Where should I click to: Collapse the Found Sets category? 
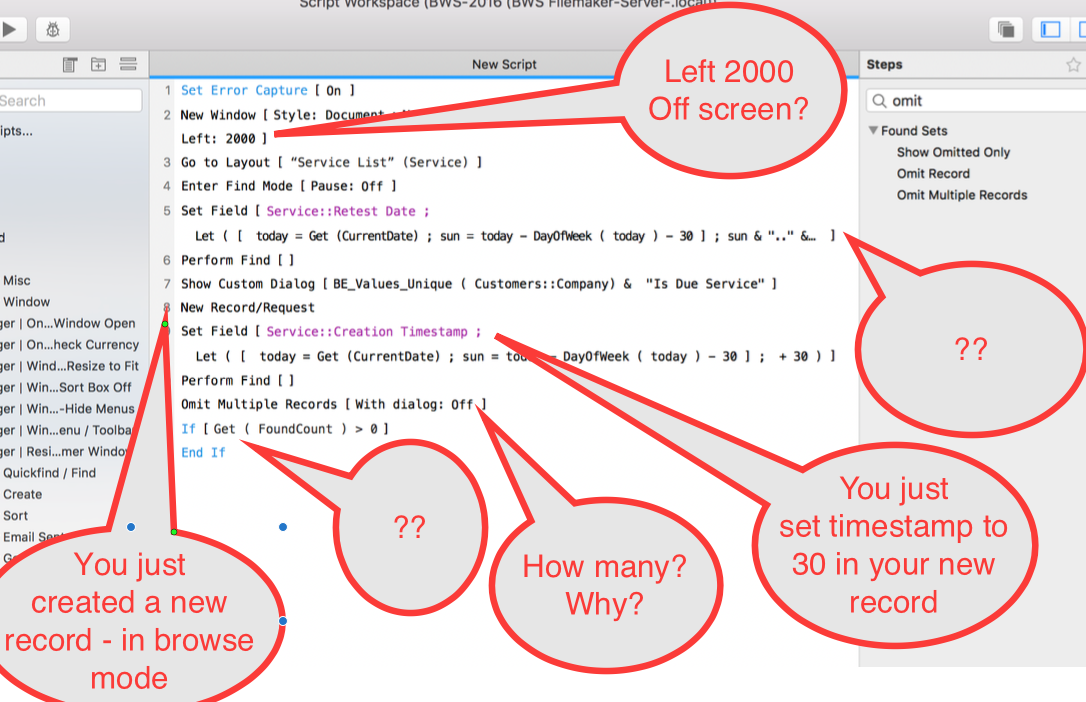tap(873, 130)
